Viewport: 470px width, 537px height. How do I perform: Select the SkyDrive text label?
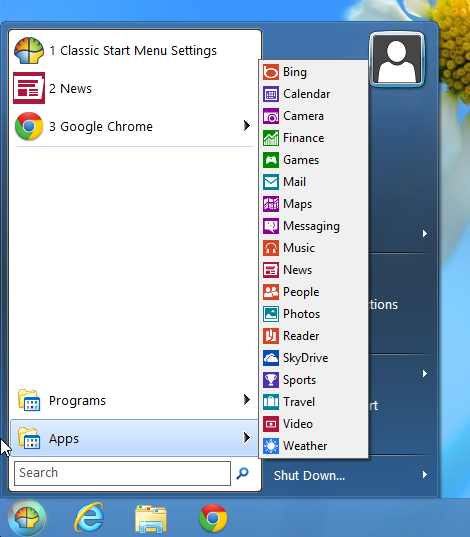306,358
